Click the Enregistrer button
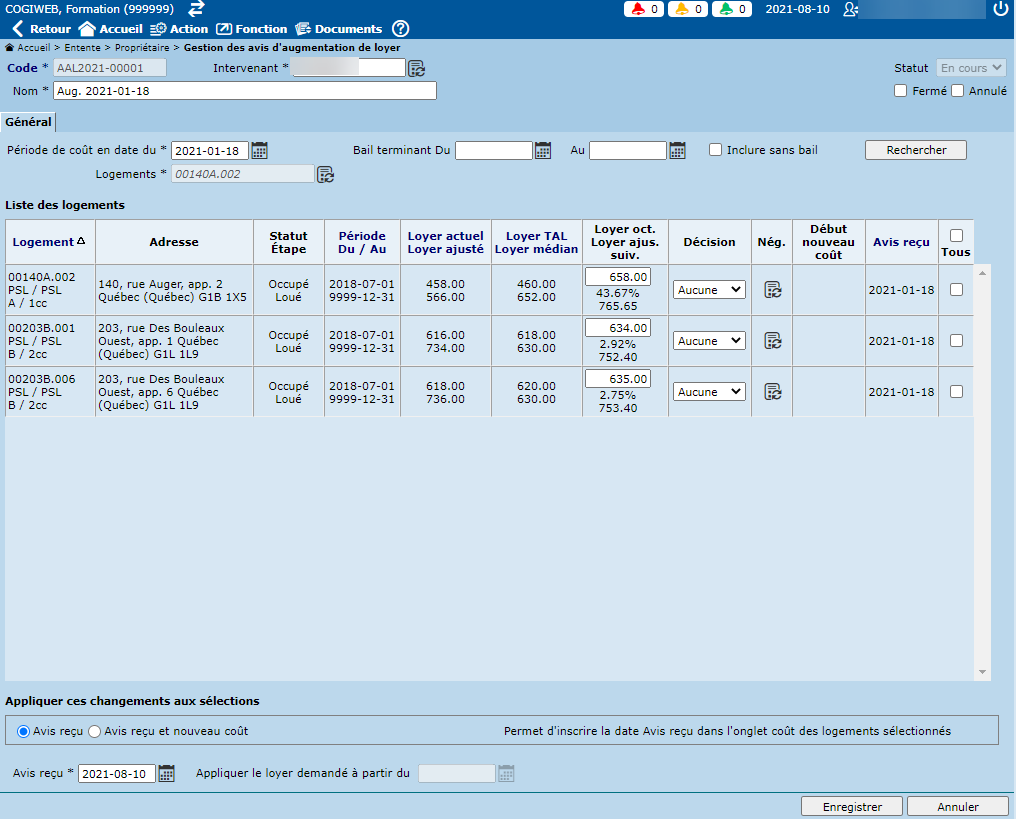The width and height of the screenshot is (1016, 819). point(852,806)
